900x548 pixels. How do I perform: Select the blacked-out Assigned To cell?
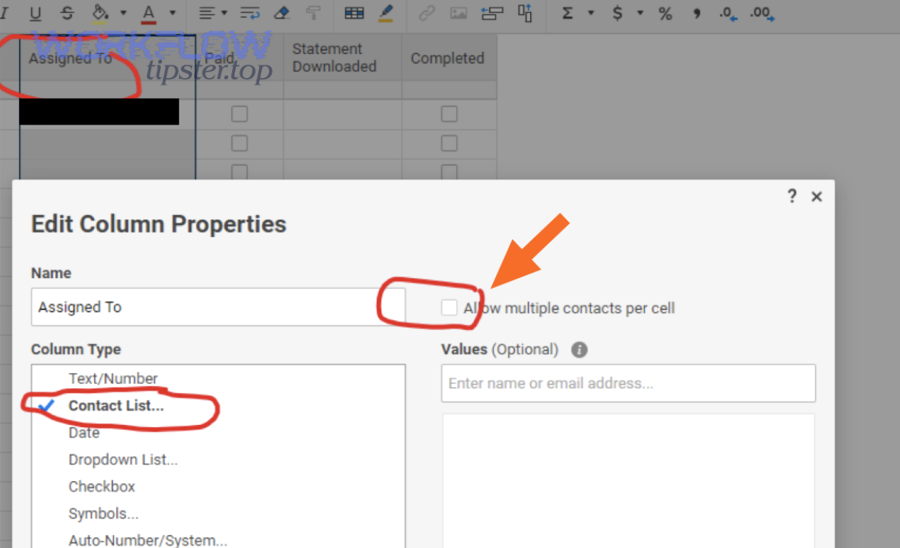pos(99,111)
